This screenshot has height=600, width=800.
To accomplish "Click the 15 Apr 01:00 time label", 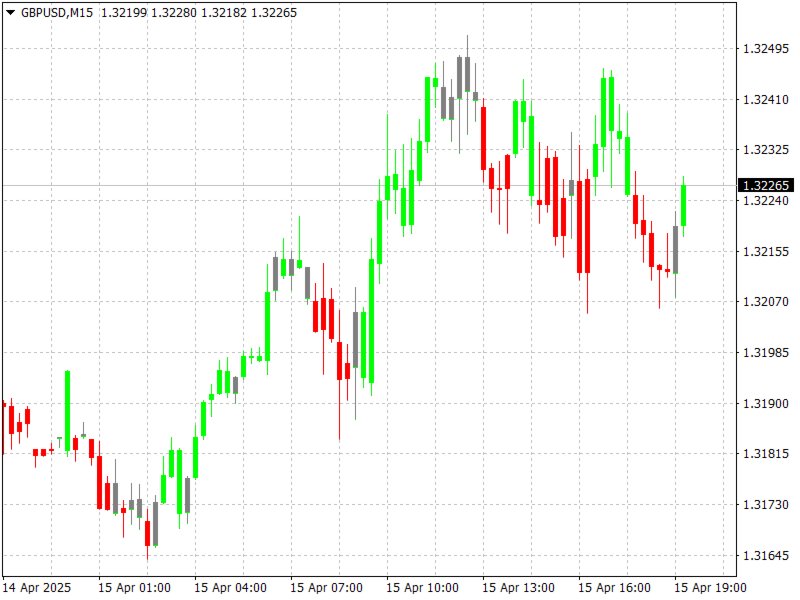I will [134, 588].
